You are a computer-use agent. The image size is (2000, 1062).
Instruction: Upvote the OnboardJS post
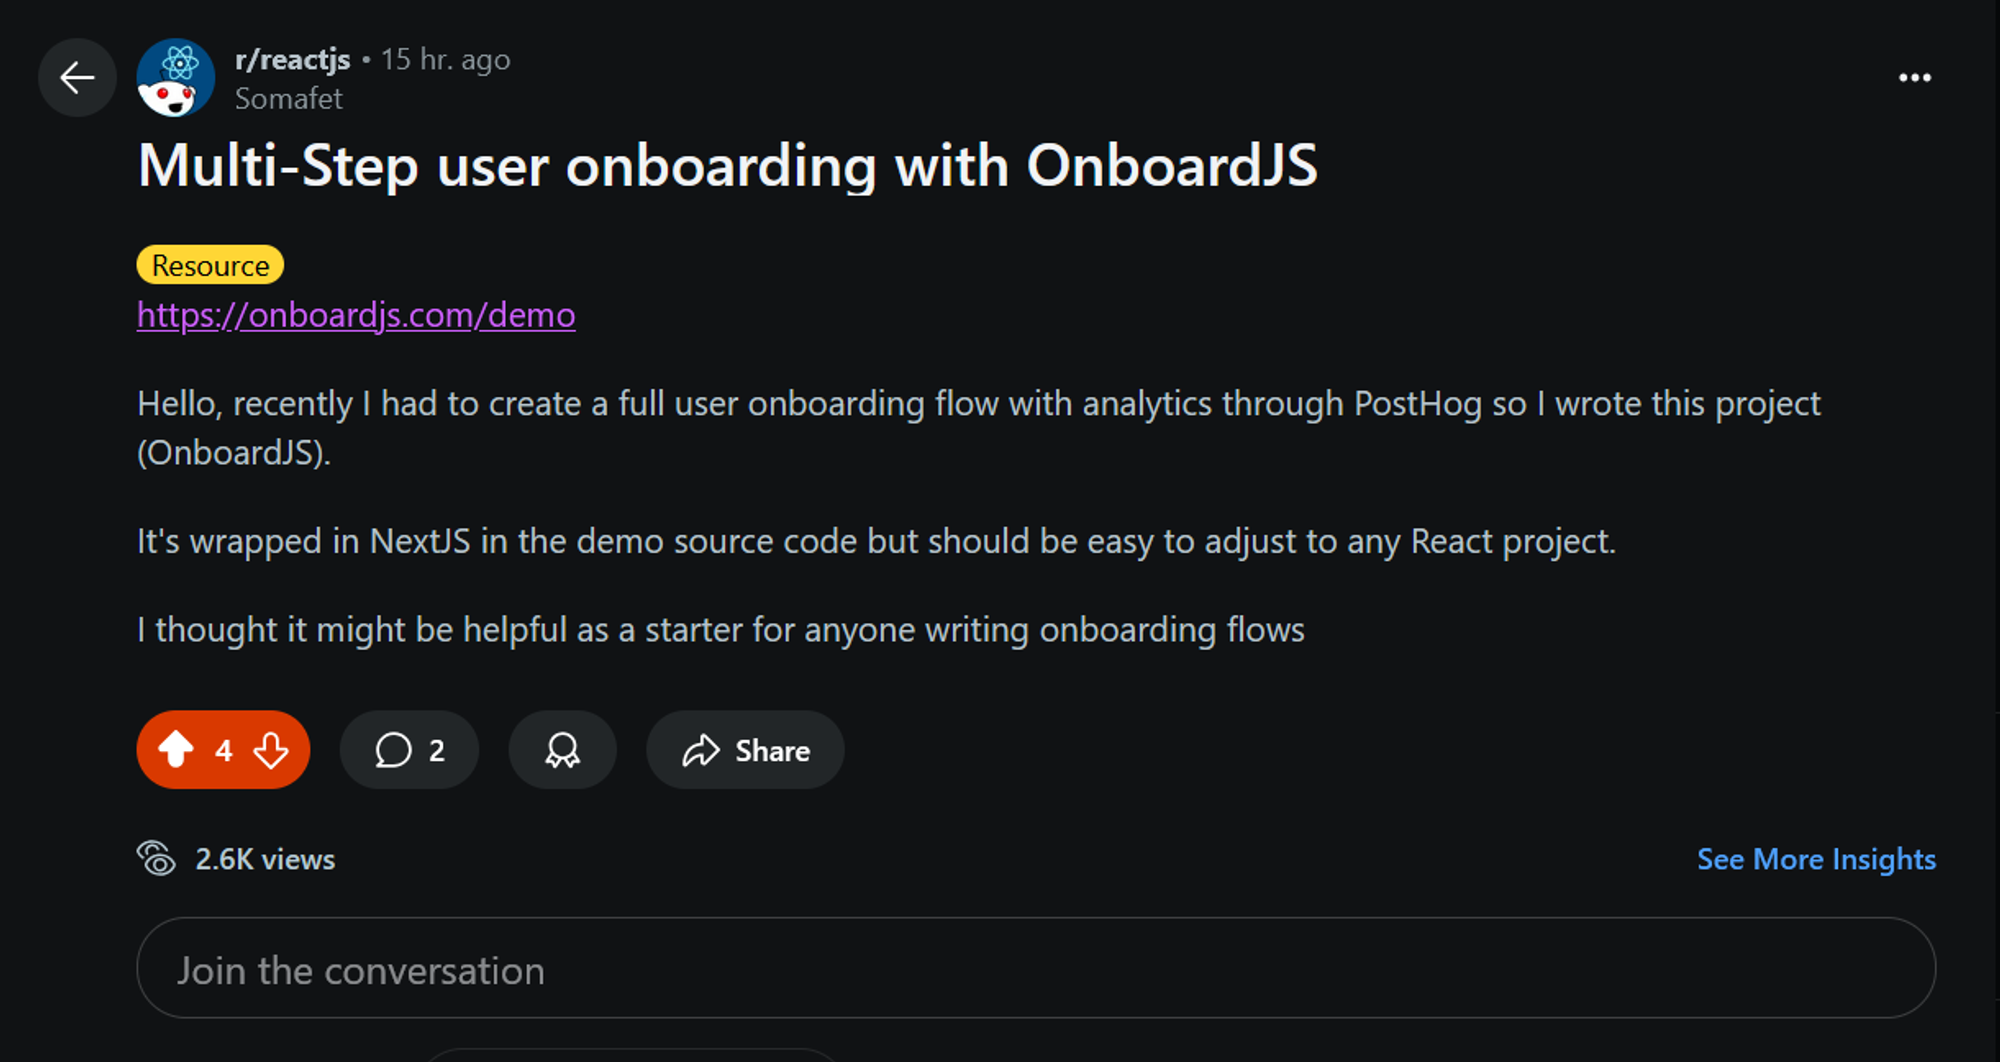tap(176, 749)
